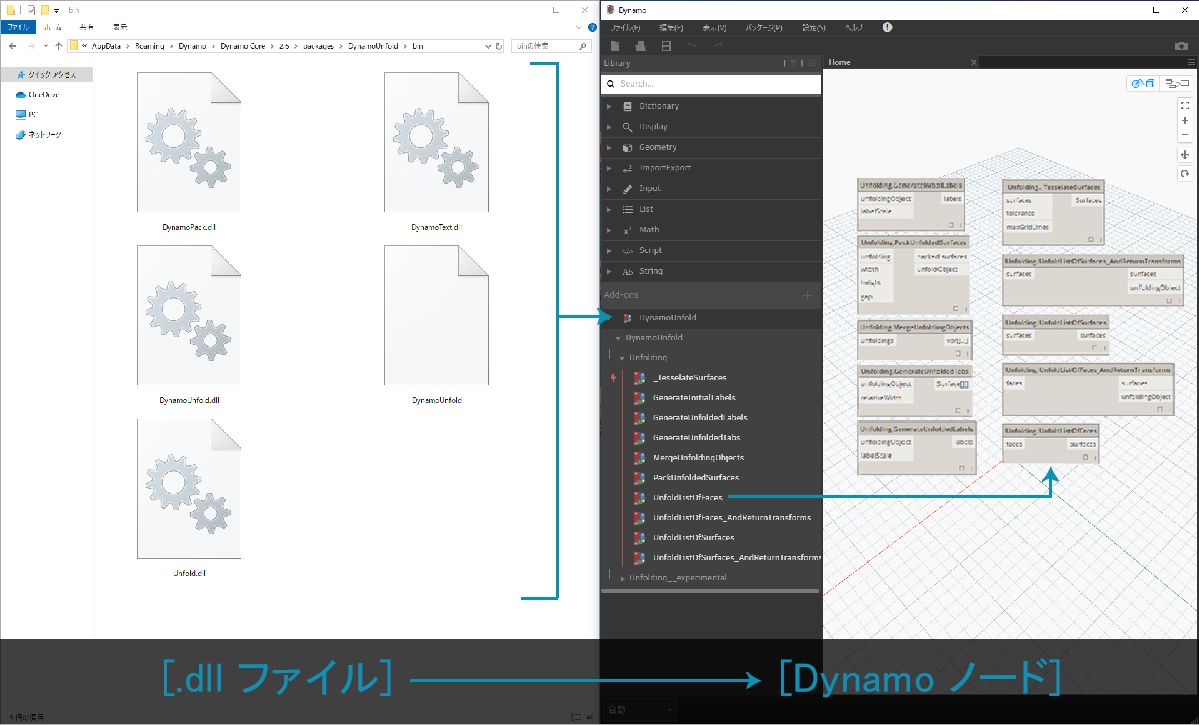Viewport: 1199px width, 725px height.
Task: Collapse the Unfolding subcategory arrow
Action: (622, 358)
